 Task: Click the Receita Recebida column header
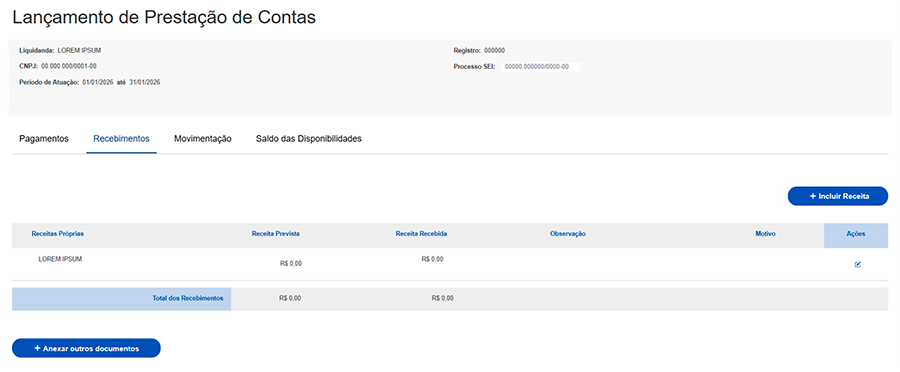point(421,234)
